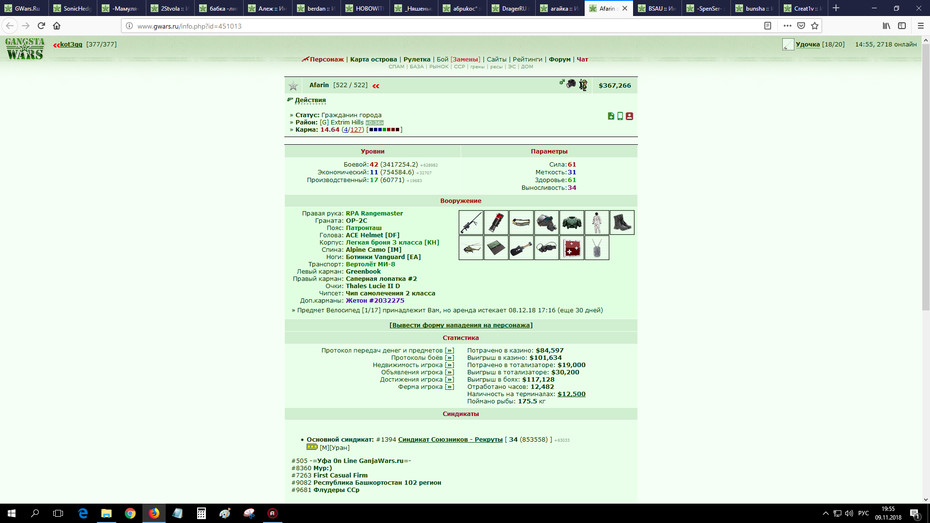Open First Casual Firm syndicate link

(340, 475)
